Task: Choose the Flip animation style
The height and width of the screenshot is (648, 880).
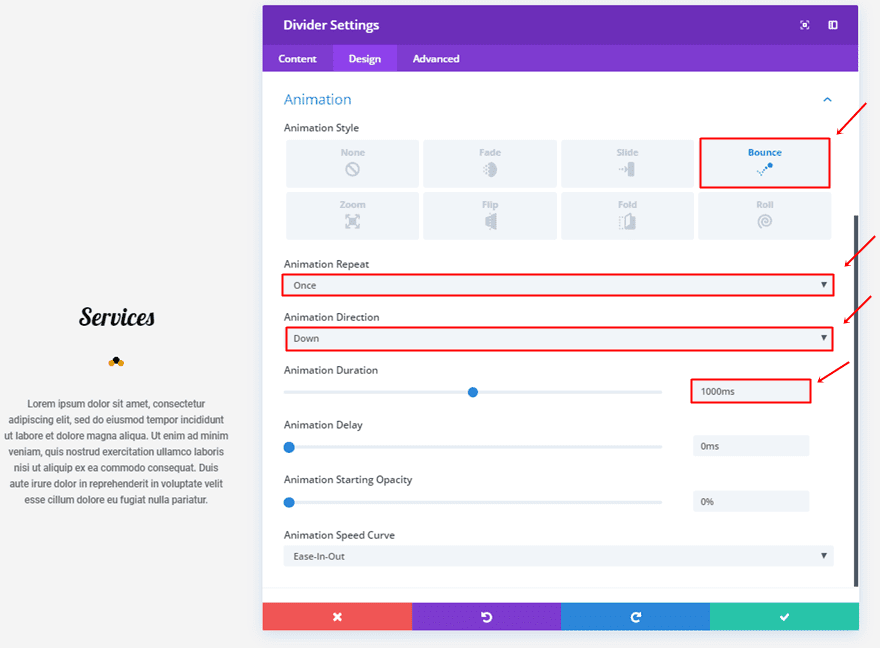Action: tap(489, 215)
